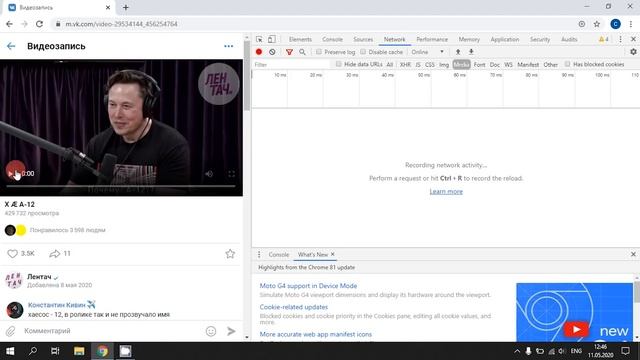Focus the network Filter input field
Image resolution: width=640 pixels, height=360 pixels.
(x=291, y=64)
